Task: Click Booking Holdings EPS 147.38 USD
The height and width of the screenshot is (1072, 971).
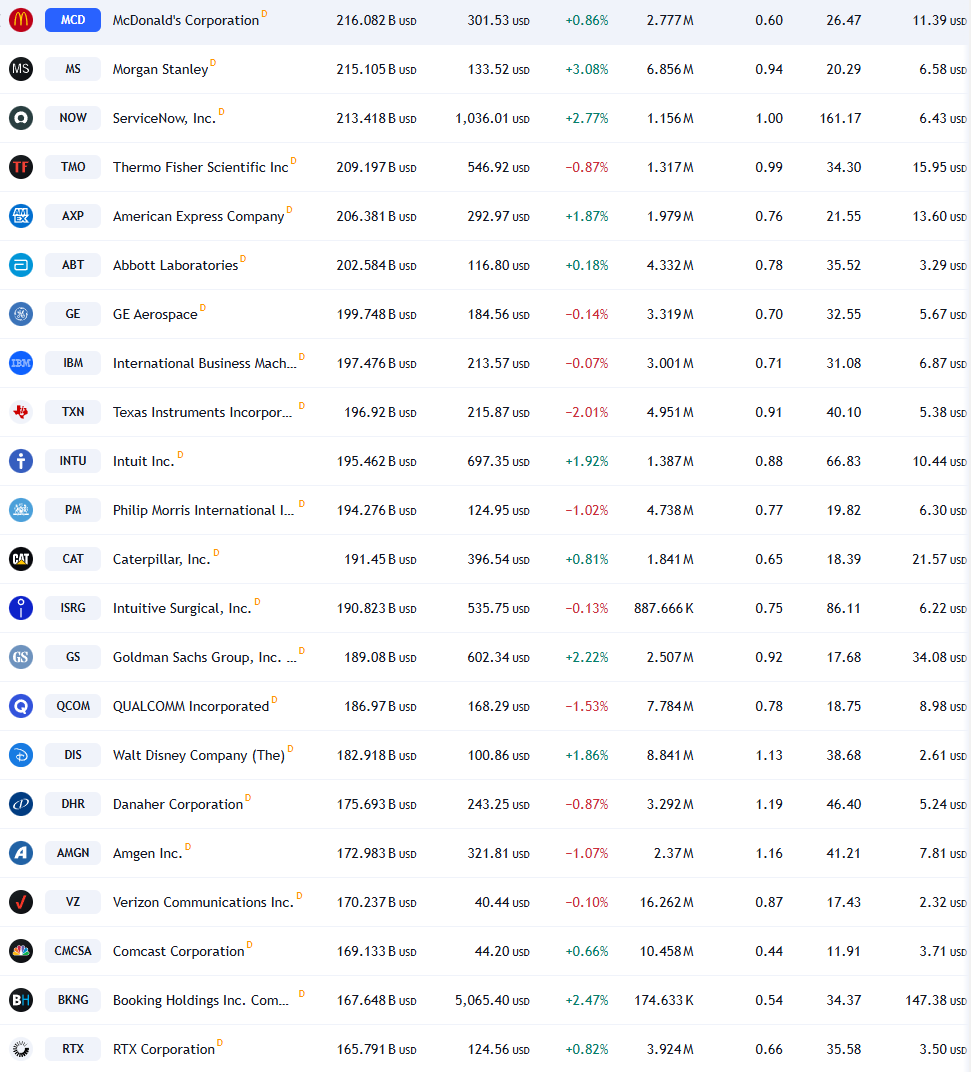Action: 936,1000
